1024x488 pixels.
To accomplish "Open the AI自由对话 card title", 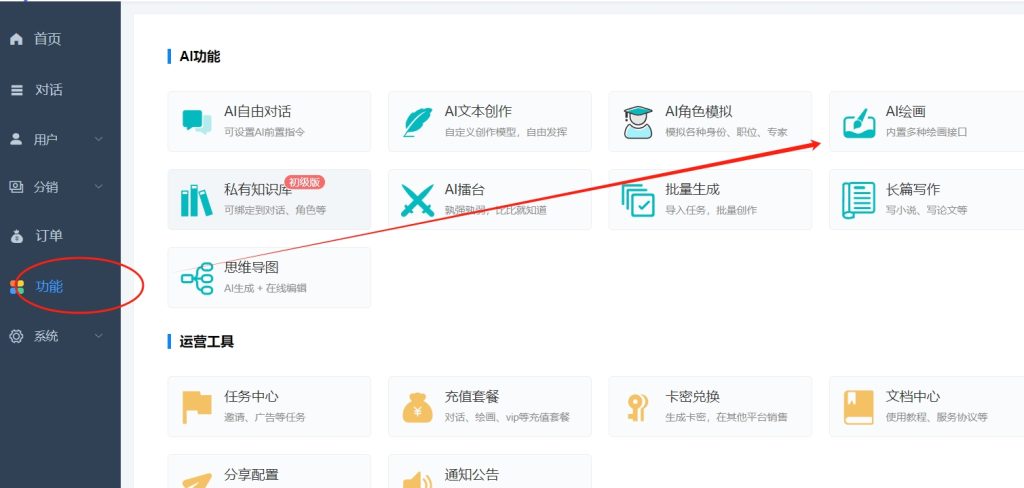I will pyautogui.click(x=257, y=112).
